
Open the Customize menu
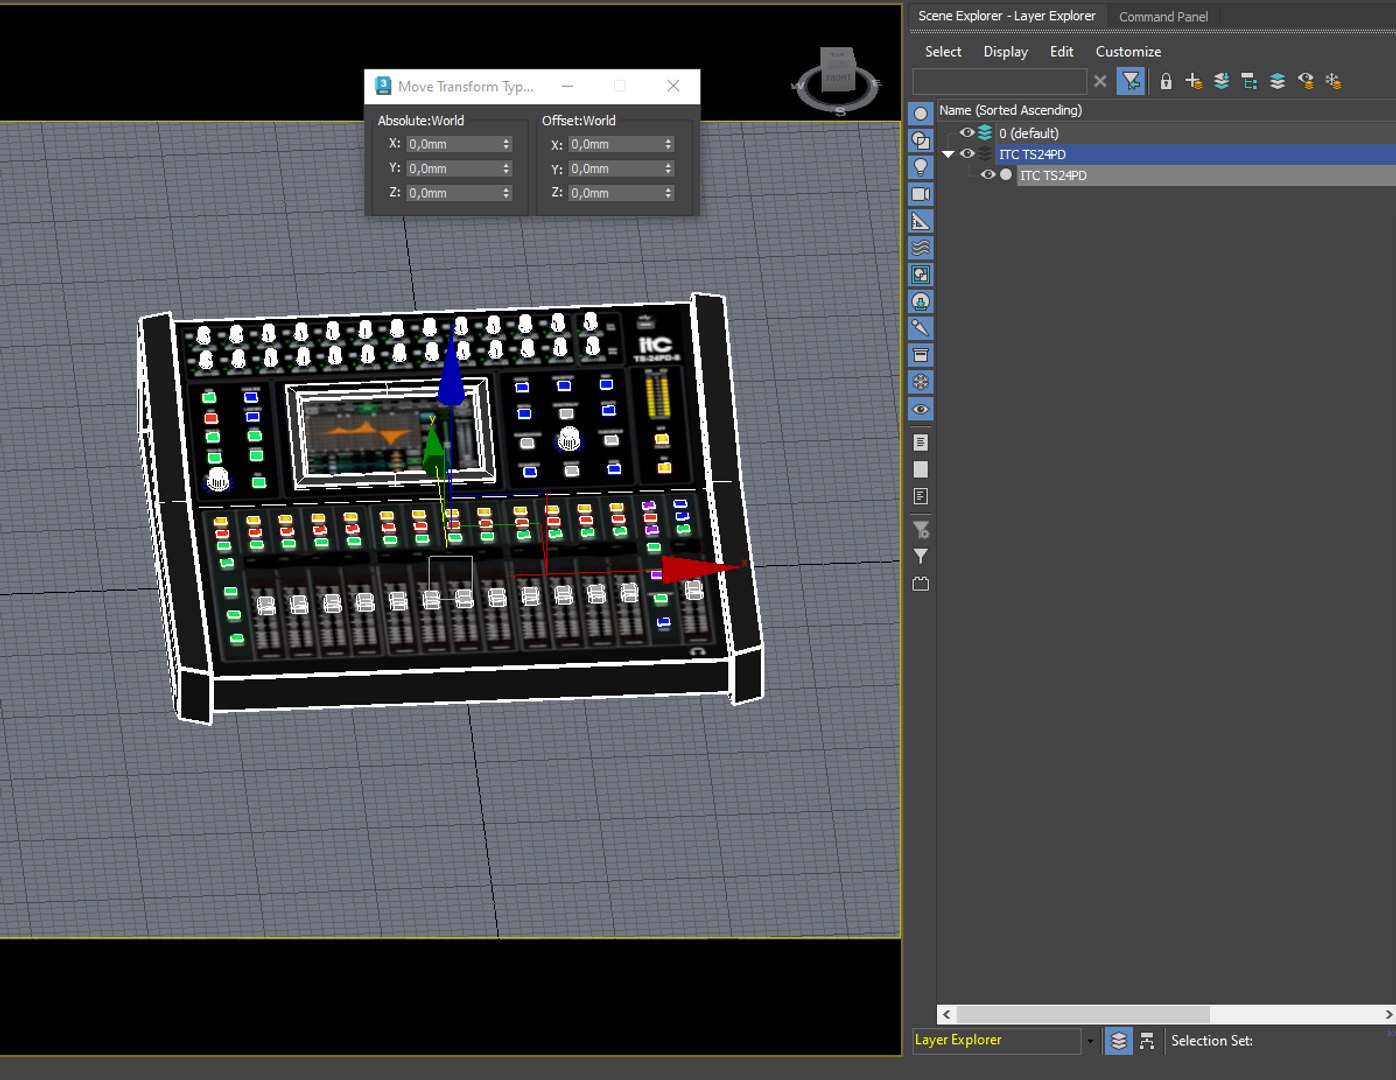coord(1128,51)
